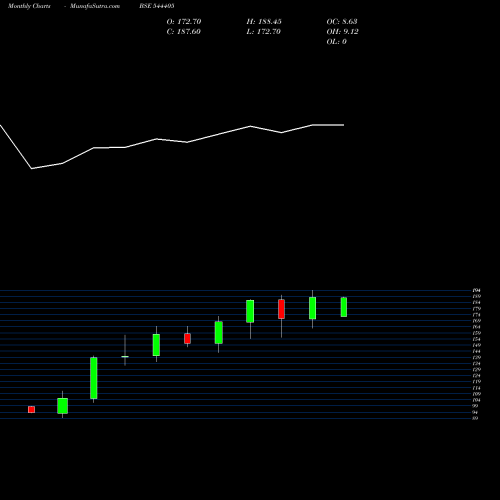This screenshot has width=500, height=500.
Task: Select the high value 'H: 188.45'
Action: click(x=264, y=21)
